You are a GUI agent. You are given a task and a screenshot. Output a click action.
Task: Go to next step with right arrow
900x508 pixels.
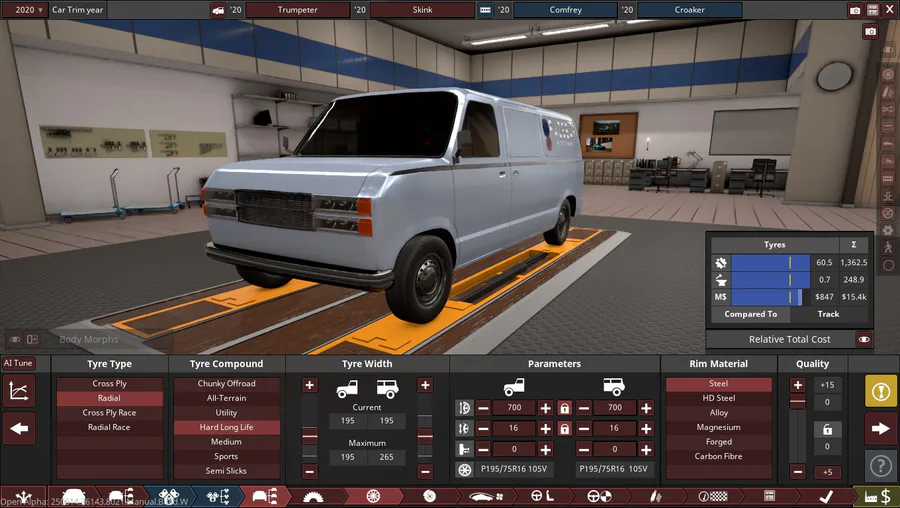point(880,428)
